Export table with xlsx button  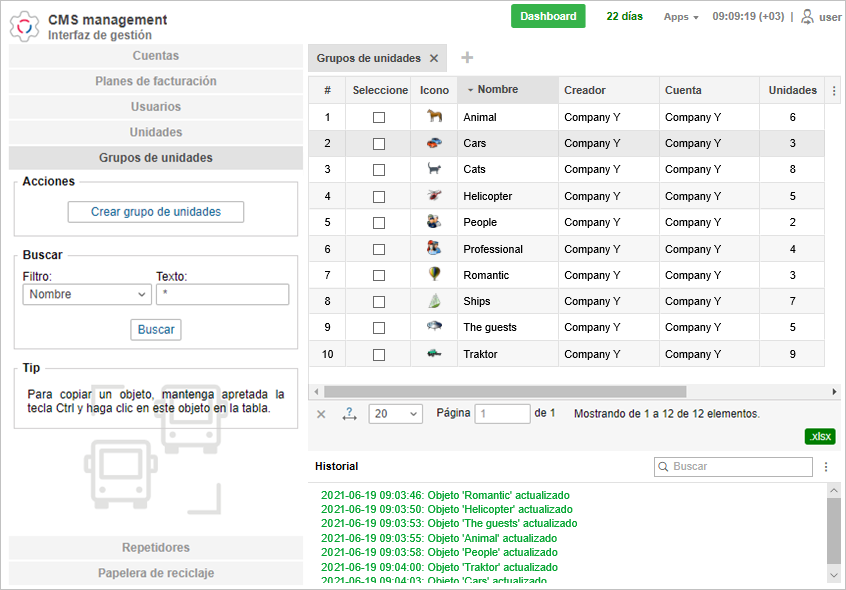tap(820, 436)
